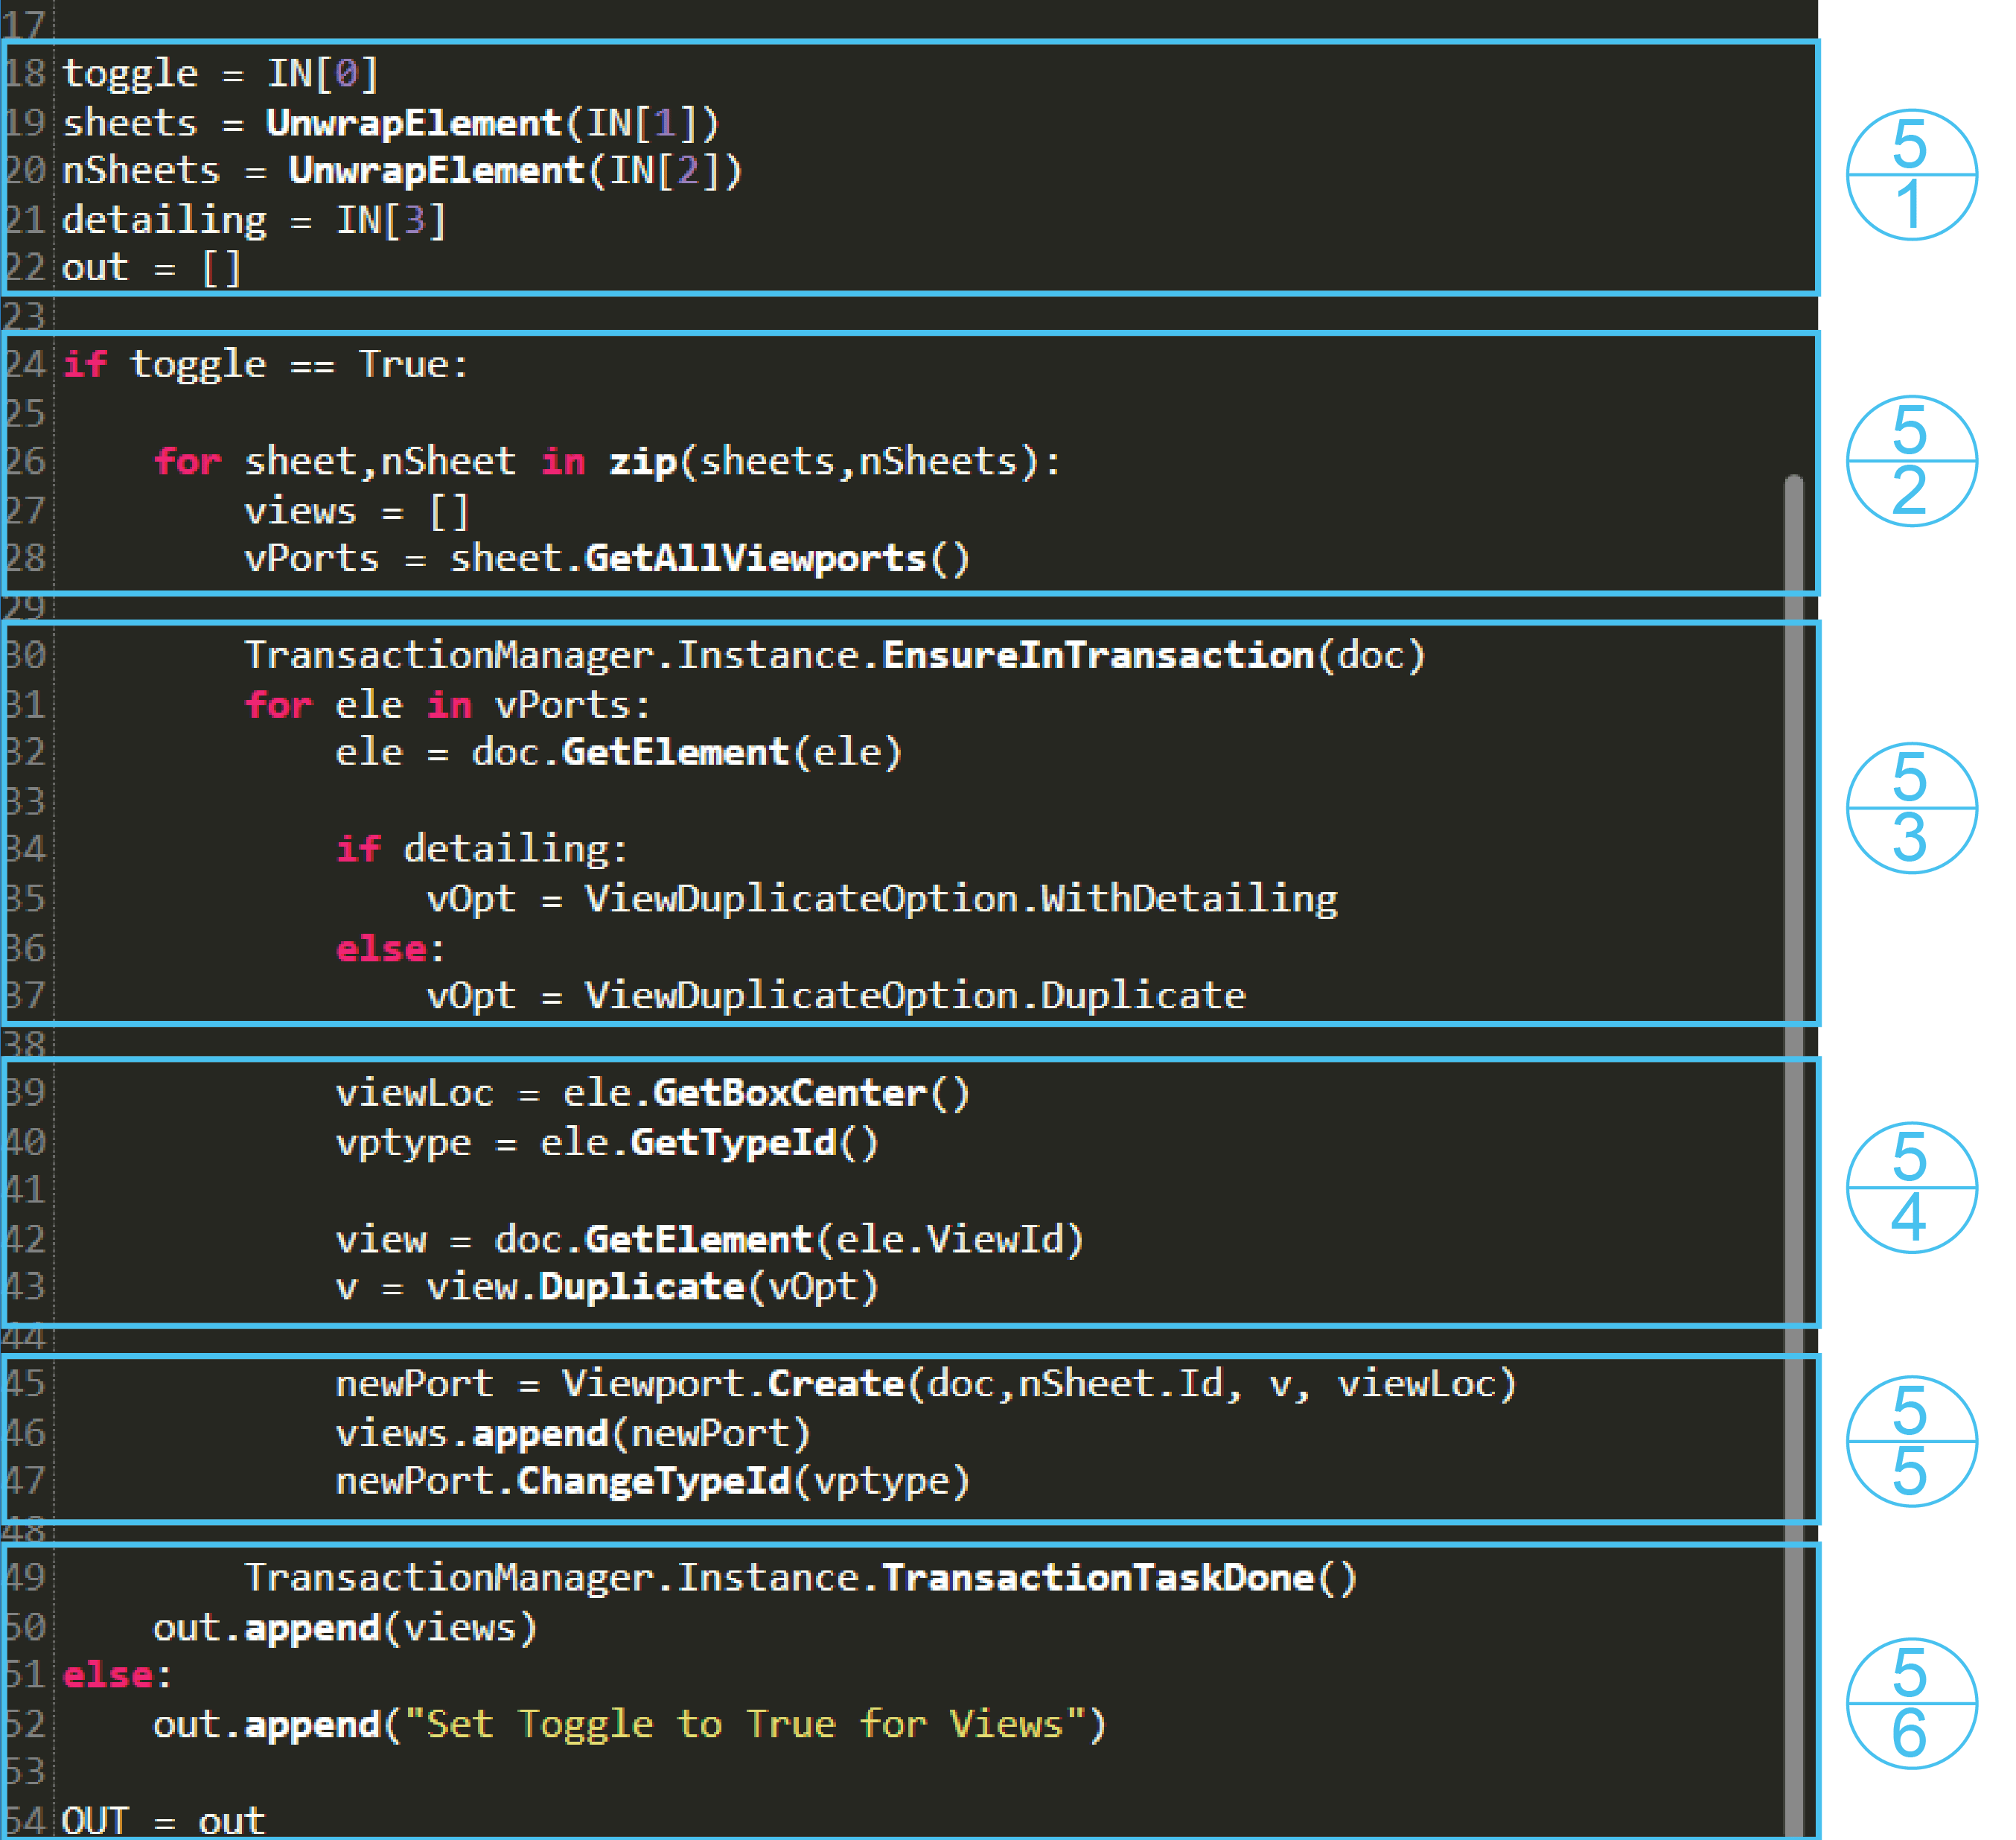Click callout marker 5/5
Screen dimensions: 2016x1840
coord(1910,1441)
